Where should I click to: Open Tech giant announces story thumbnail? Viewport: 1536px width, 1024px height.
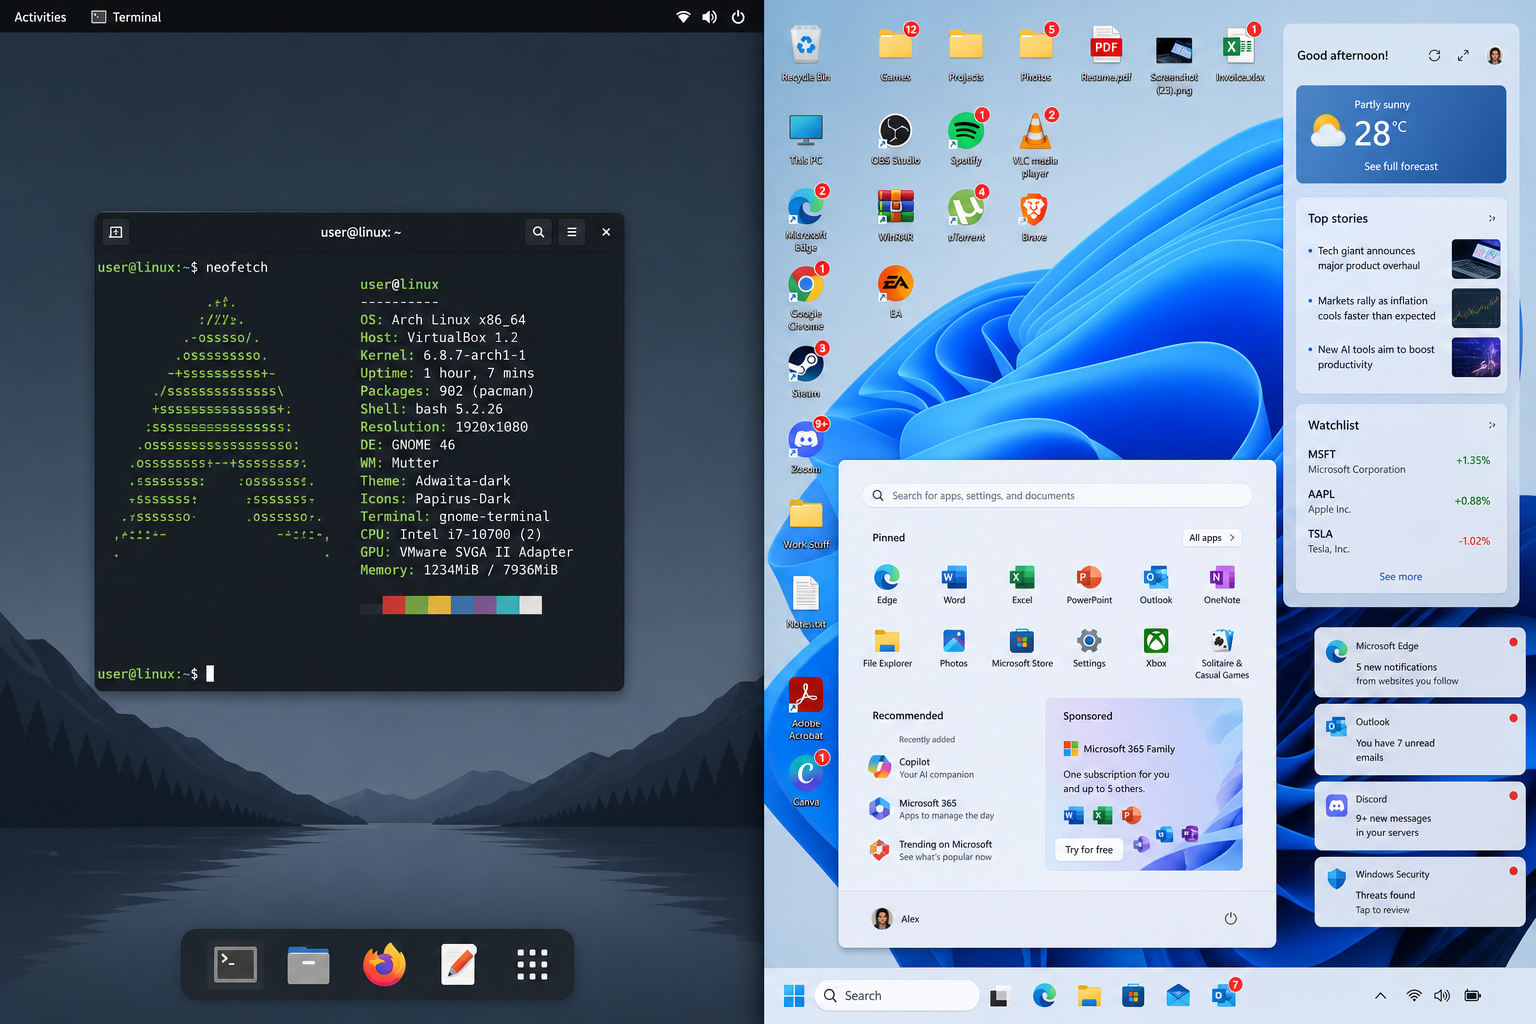pos(1476,259)
